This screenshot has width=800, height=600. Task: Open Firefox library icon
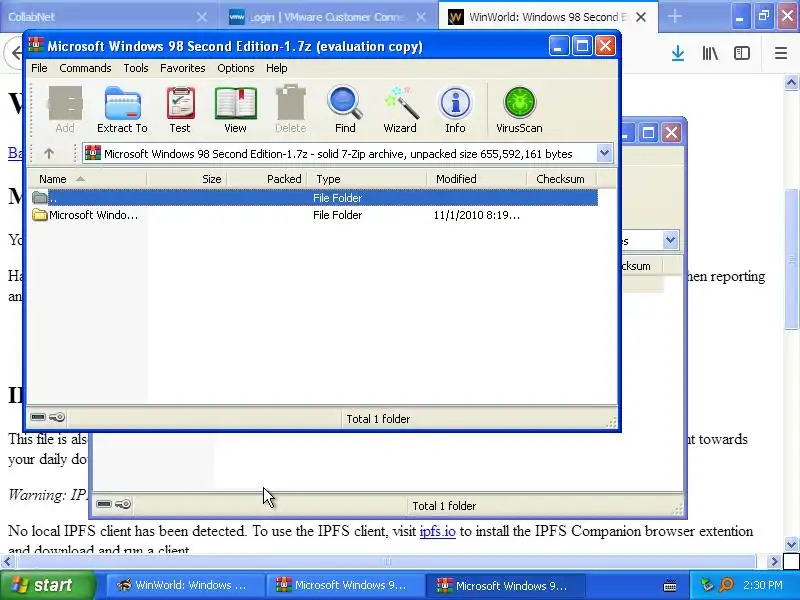pos(710,53)
